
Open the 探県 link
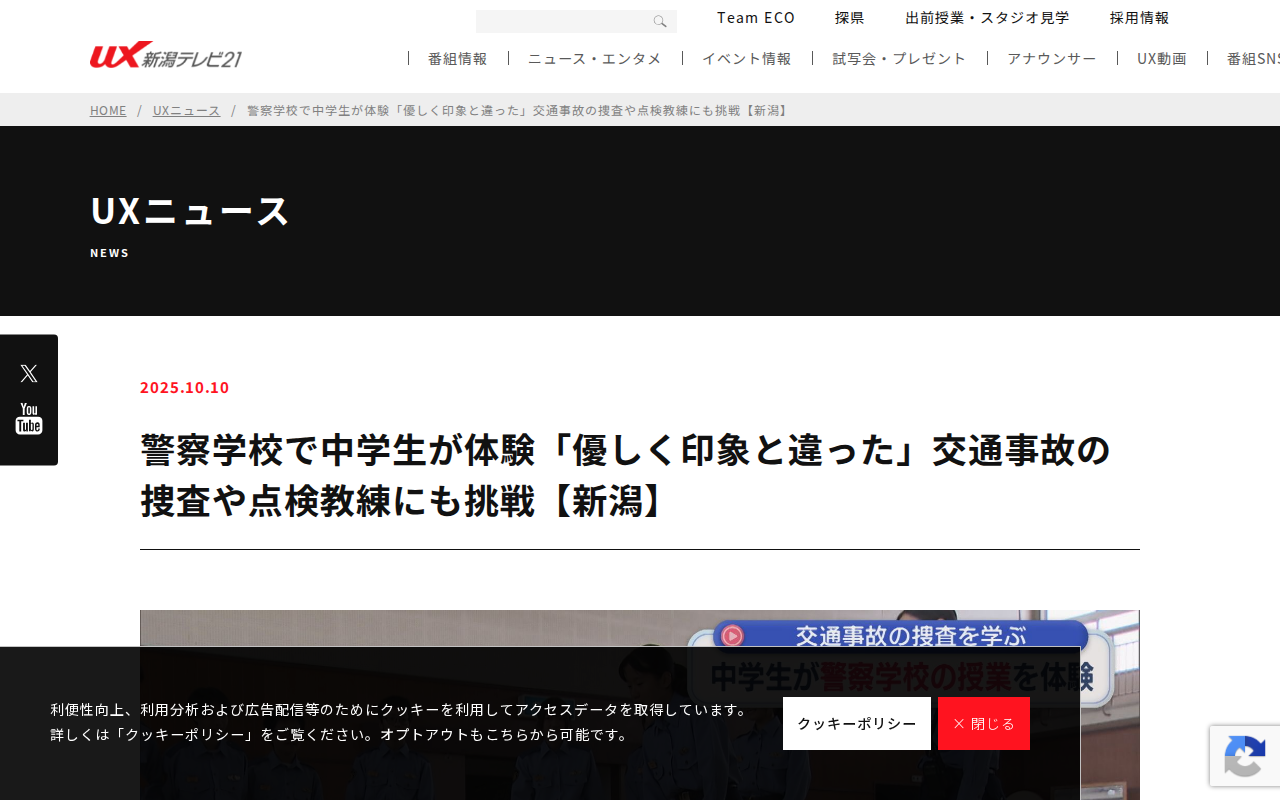click(850, 18)
